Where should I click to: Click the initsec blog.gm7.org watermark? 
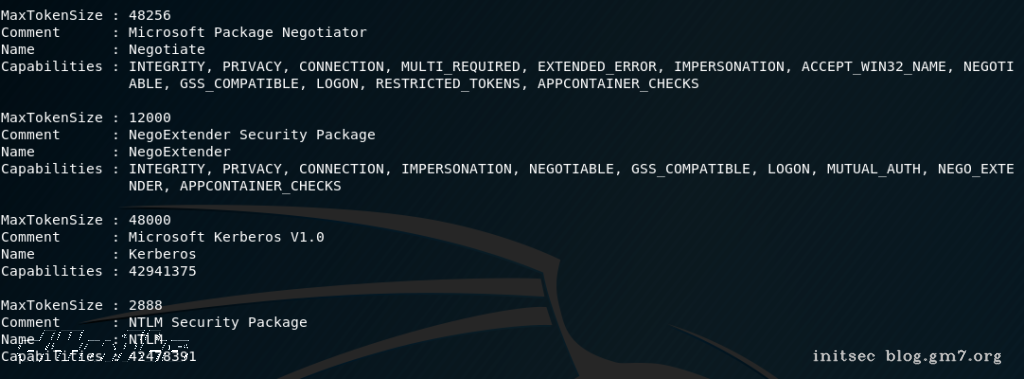click(x=906, y=357)
